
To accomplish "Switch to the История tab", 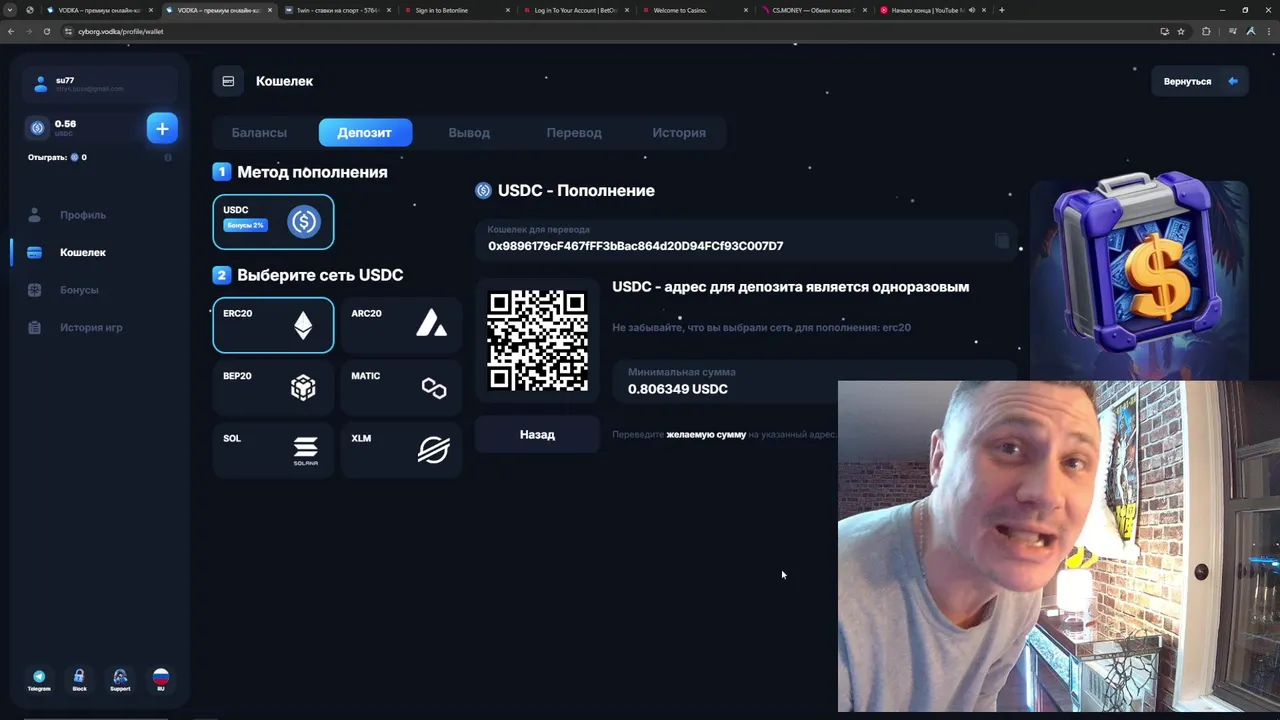I will (x=679, y=133).
